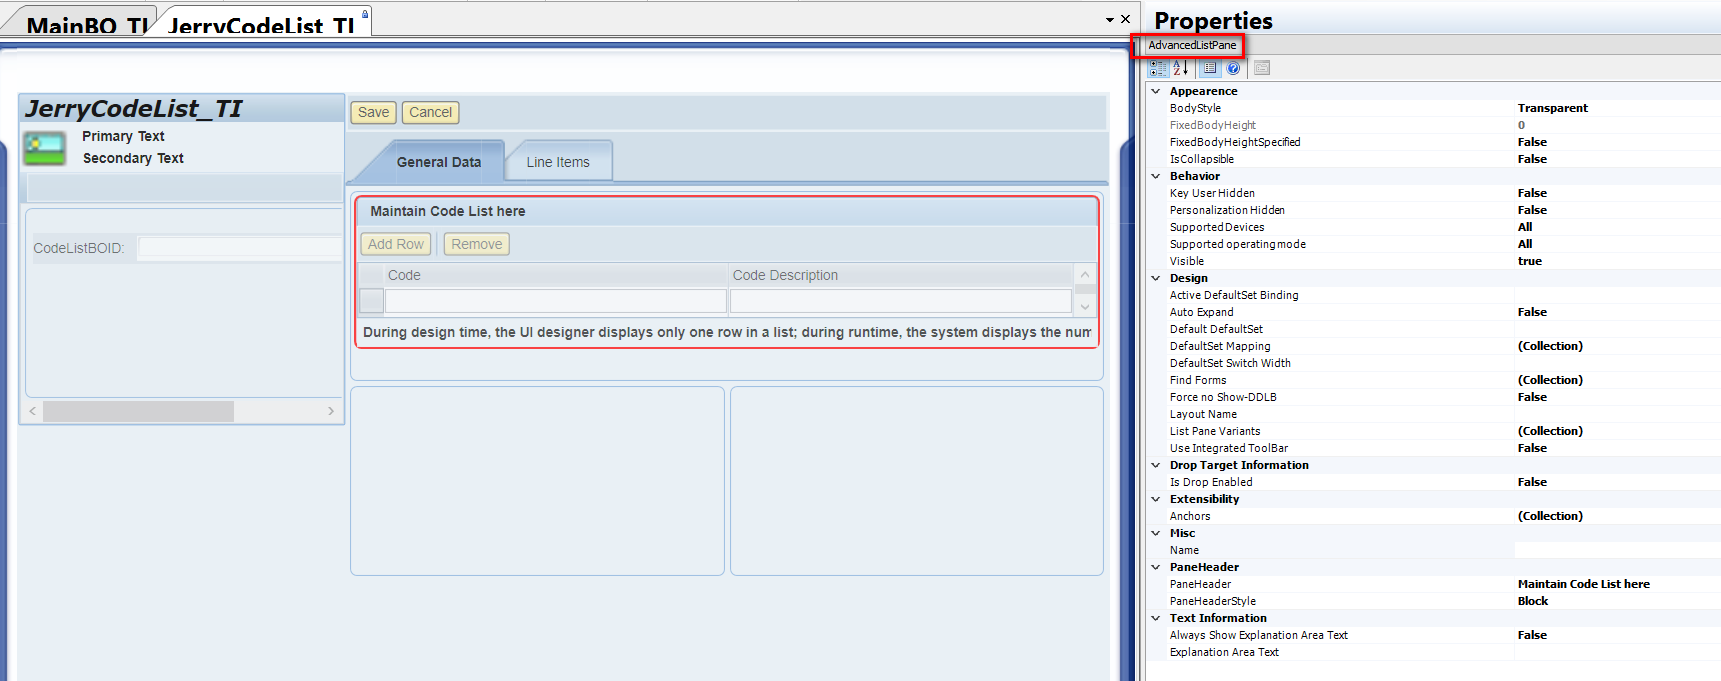This screenshot has width=1721, height=681.
Task: Click the Cancel button in the designer
Action: [x=430, y=112]
